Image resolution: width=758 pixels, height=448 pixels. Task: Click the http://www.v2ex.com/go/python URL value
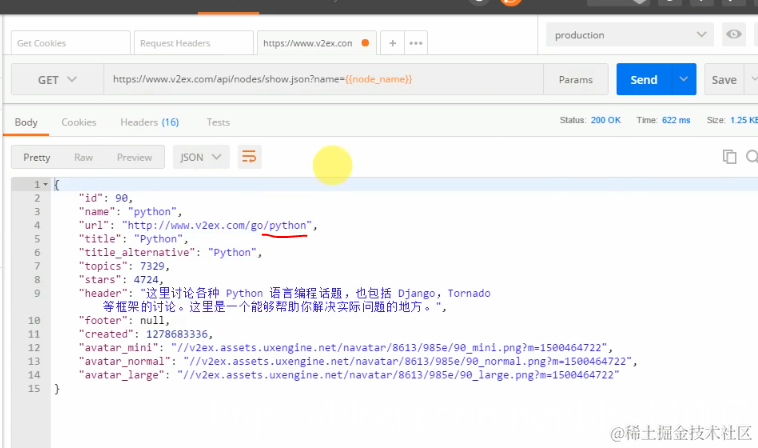pyautogui.click(x=217, y=225)
